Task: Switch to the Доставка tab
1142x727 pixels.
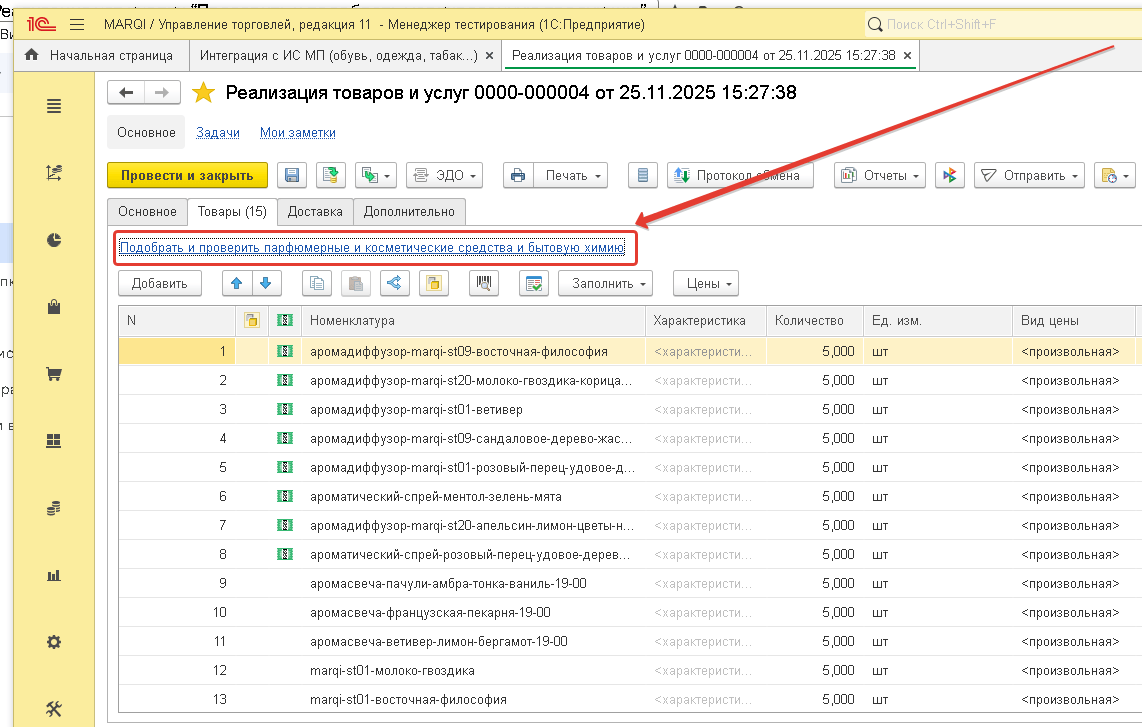Action: click(315, 211)
